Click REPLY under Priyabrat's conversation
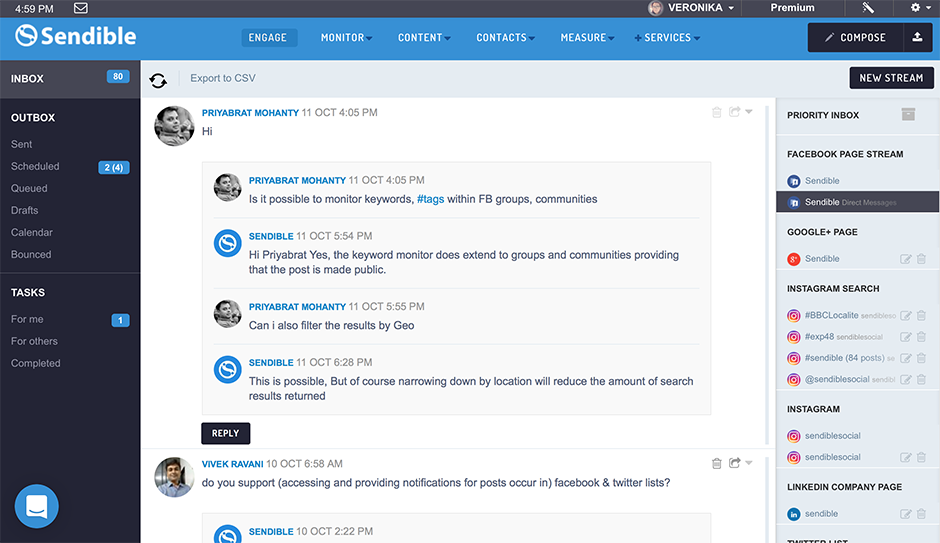 [x=225, y=433]
